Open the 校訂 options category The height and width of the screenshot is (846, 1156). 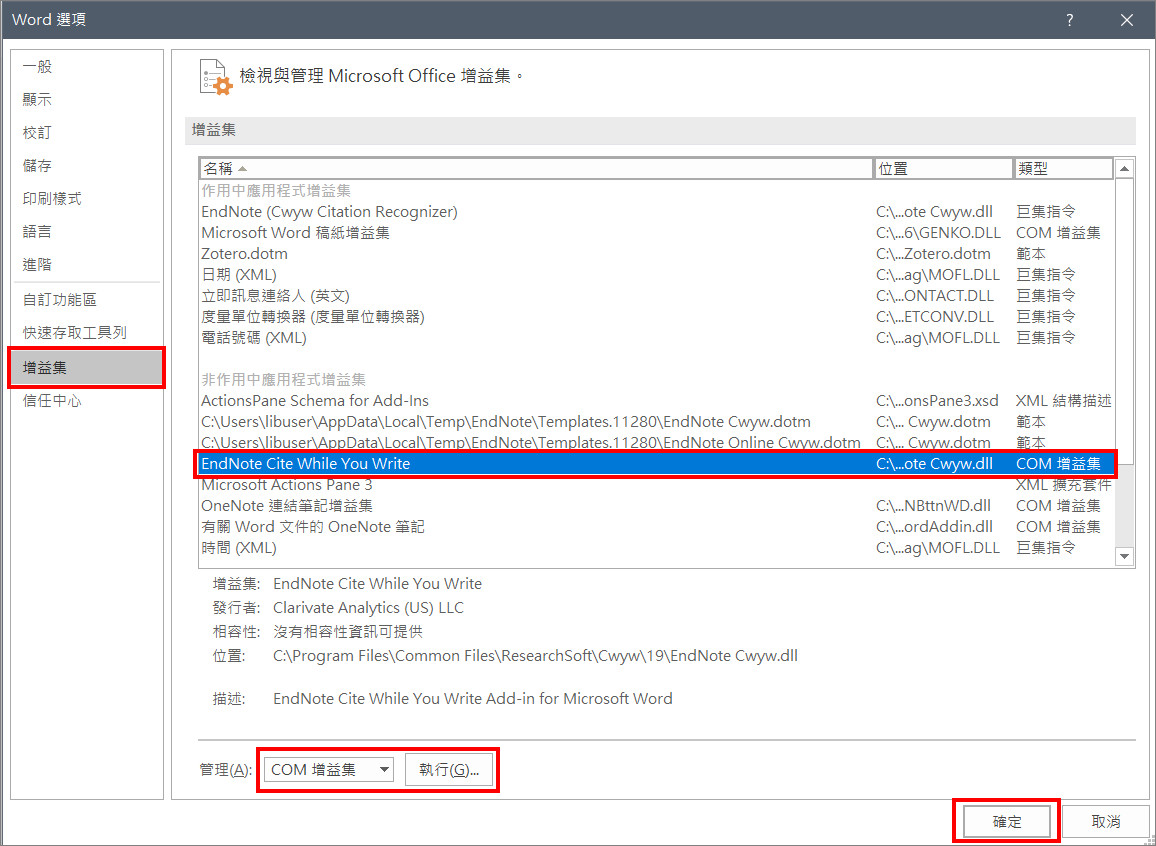[x=87, y=133]
